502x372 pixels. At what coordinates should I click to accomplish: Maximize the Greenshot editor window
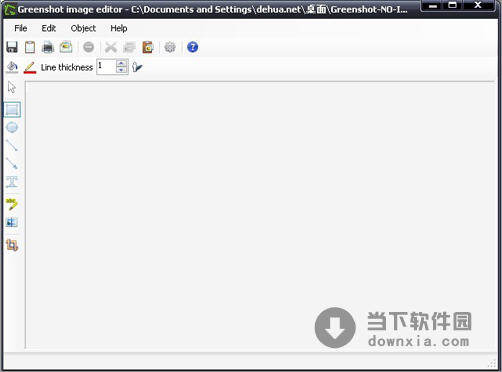pos(453,6)
